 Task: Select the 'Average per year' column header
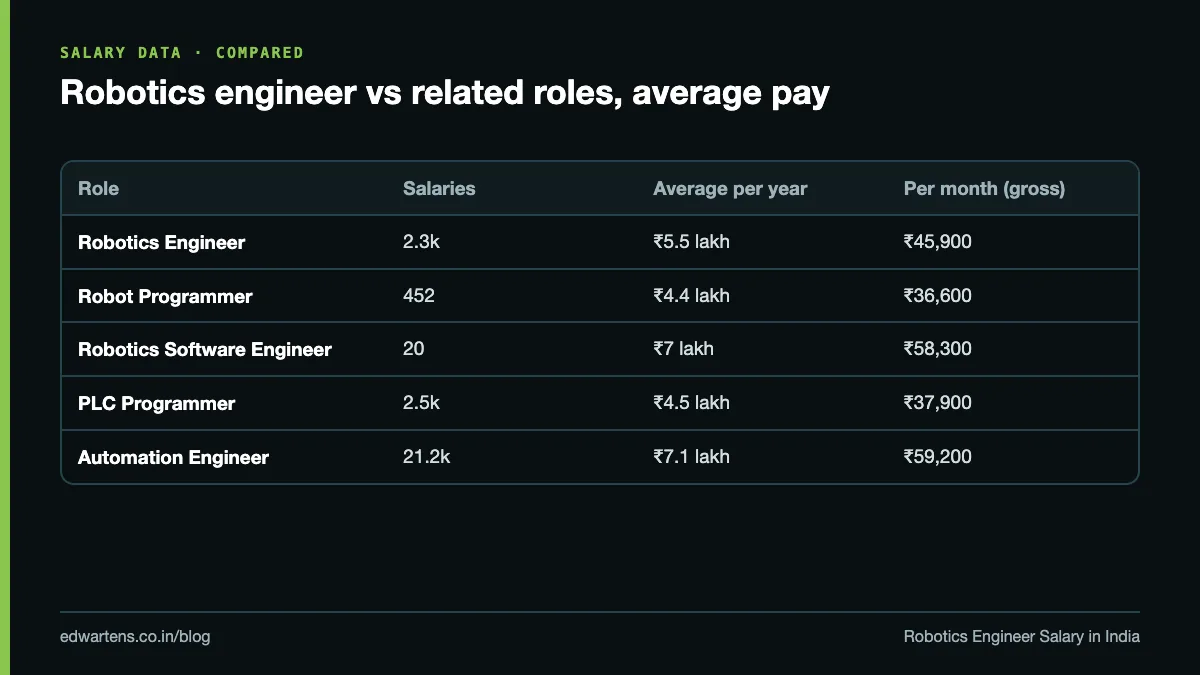pos(730,189)
